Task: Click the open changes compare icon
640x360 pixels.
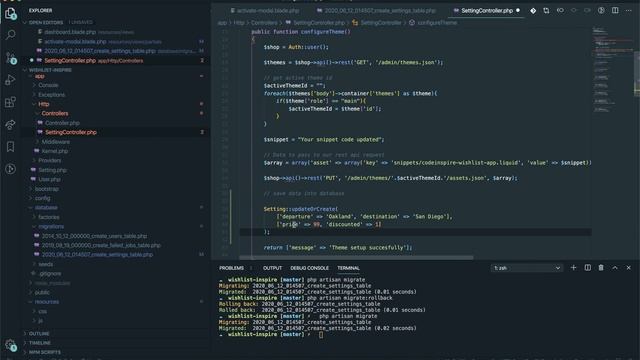Action: (546, 11)
